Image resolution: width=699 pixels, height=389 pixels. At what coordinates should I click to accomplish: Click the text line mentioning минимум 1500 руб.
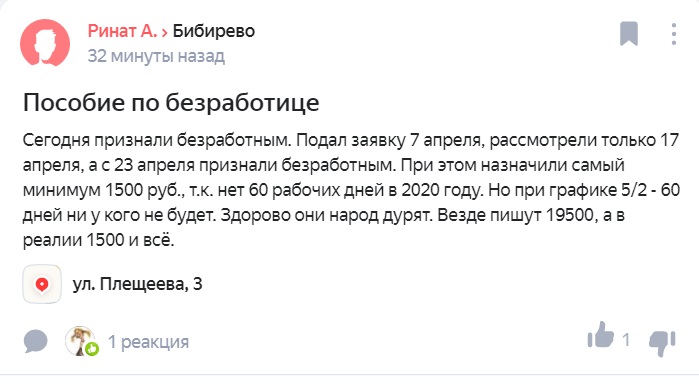(351, 190)
